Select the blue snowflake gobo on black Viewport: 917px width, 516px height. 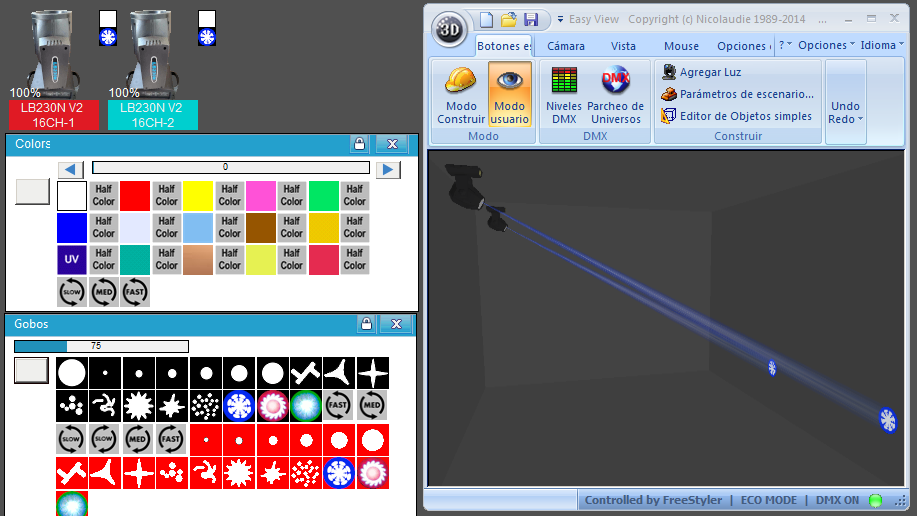(x=239, y=405)
